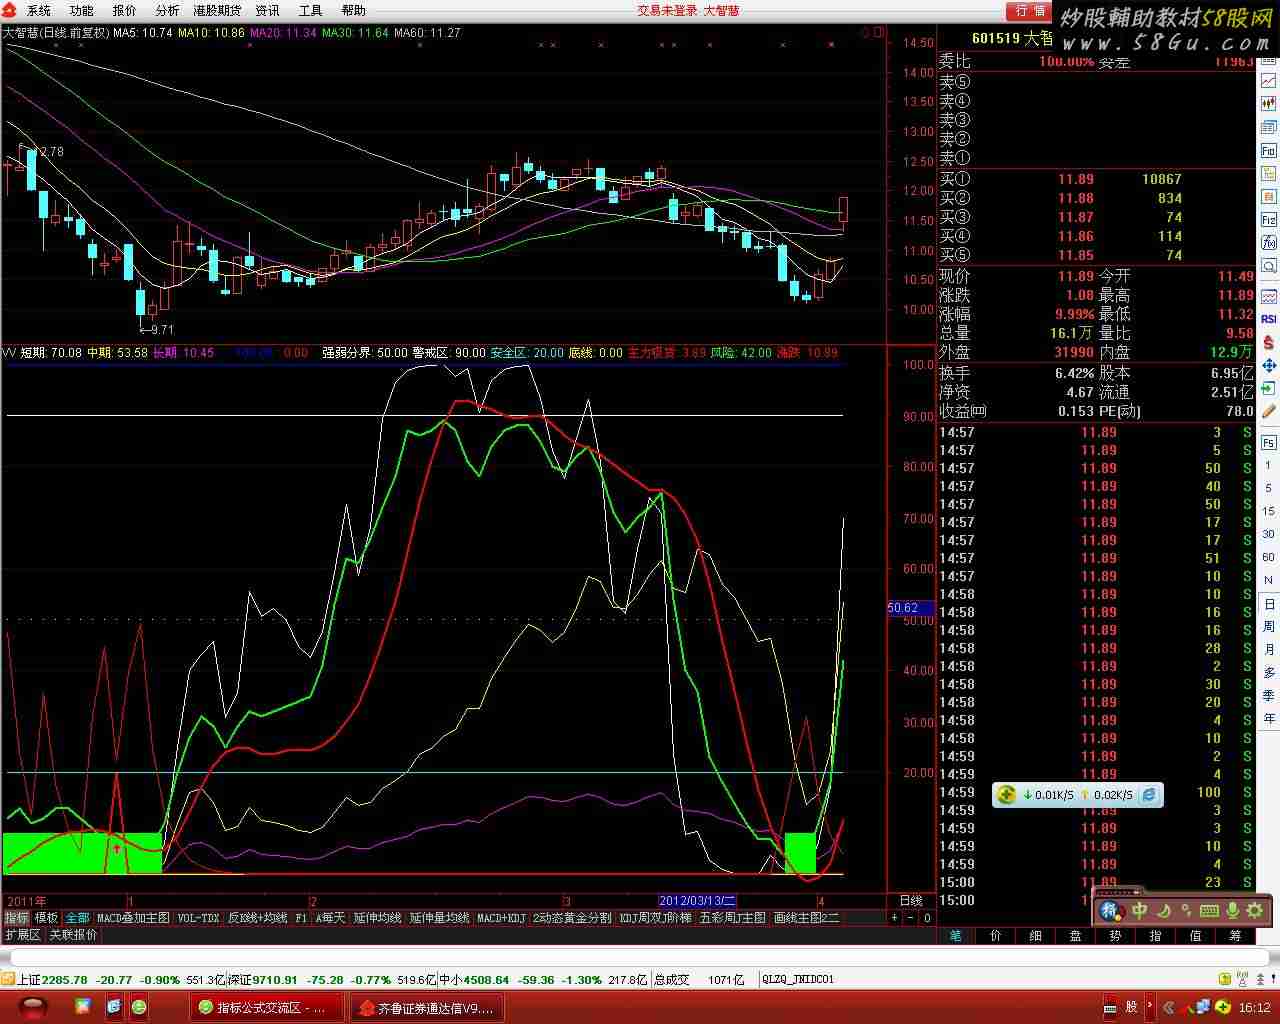This screenshot has height=1024, width=1280.
Task: Click the Fi2 icon in right toolbar
Action: tap(1268, 219)
